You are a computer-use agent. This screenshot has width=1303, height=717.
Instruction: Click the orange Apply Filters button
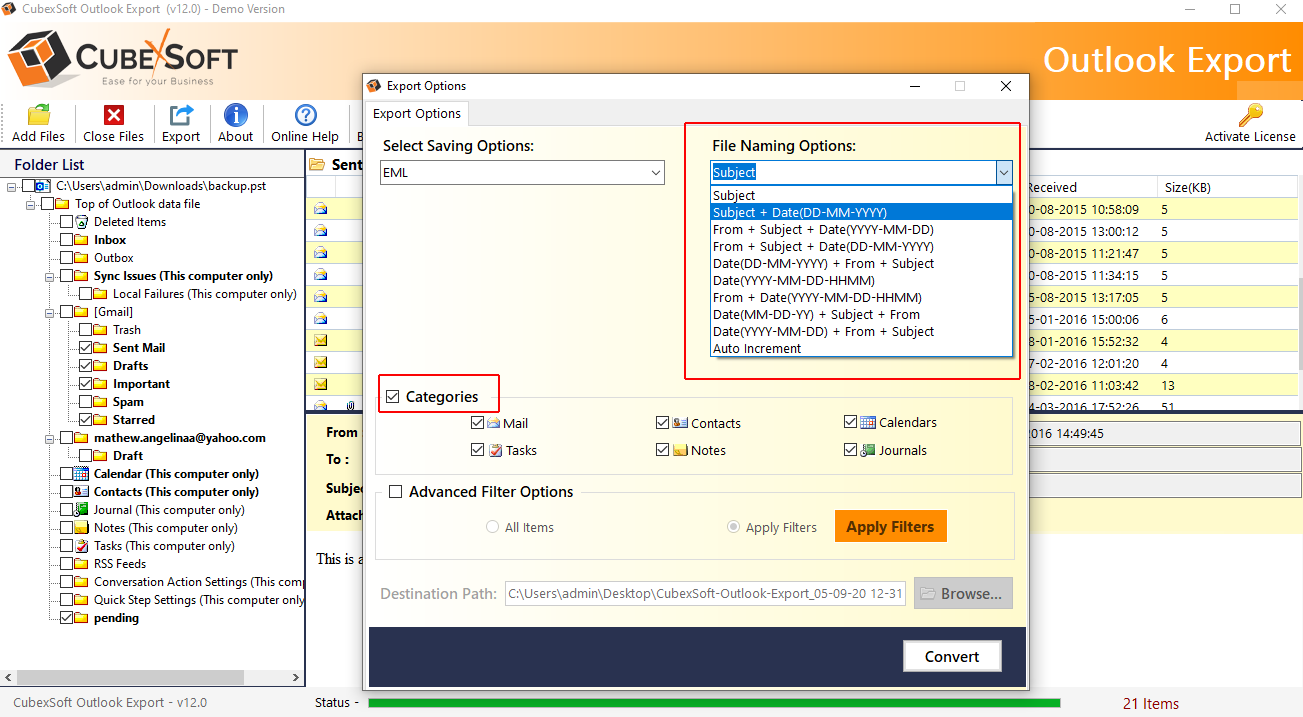pos(890,526)
